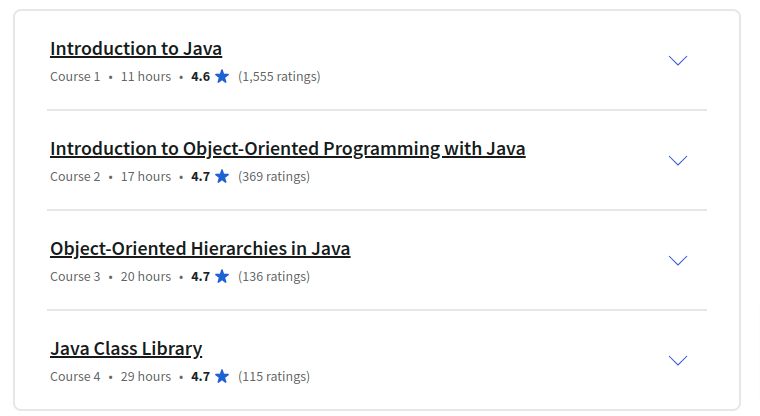This screenshot has width=760, height=416.
Task: Open the Introduction to Java course link
Action: (136, 49)
